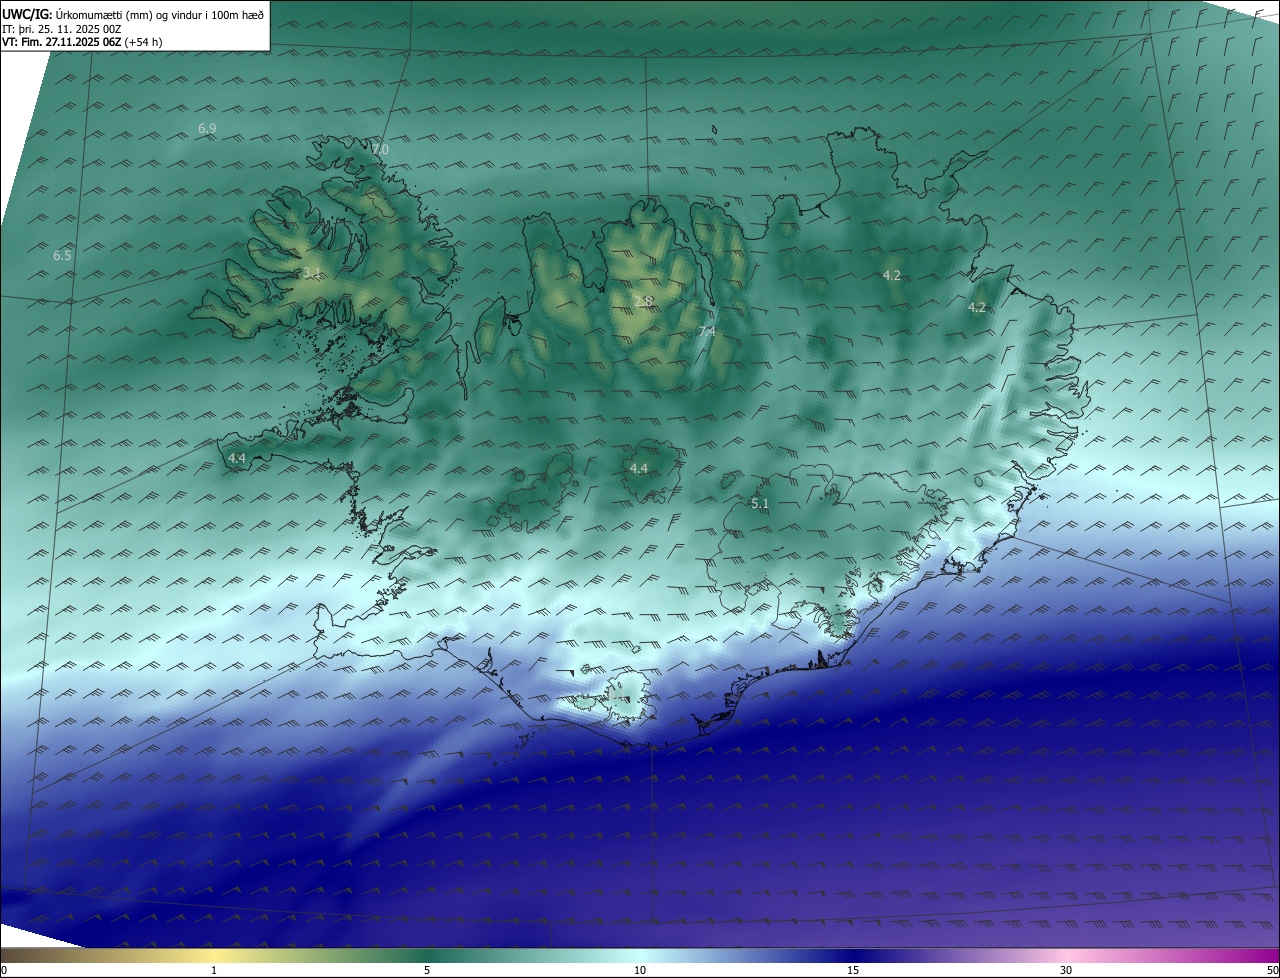The height and width of the screenshot is (978, 1280).
Task: Click the 4.4 value inside central glacier outline
Action: pos(639,469)
